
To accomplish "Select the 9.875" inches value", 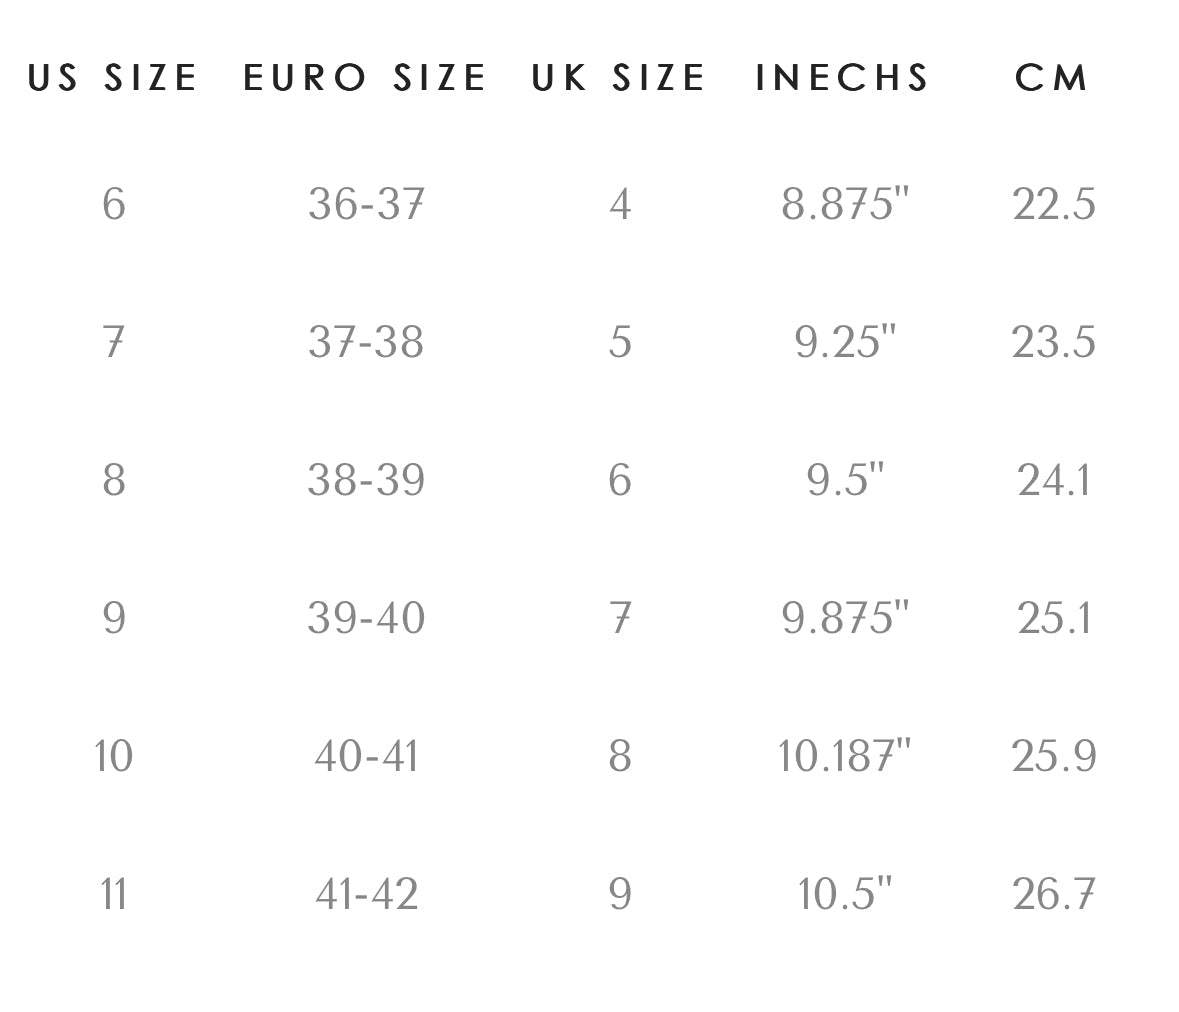I will (845, 619).
